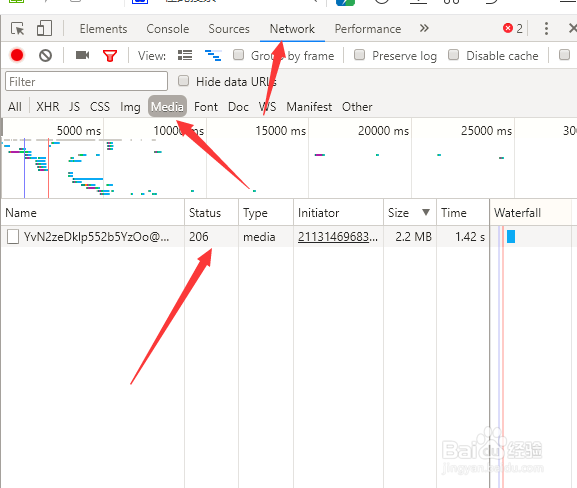Filter requests by Other

point(357,107)
